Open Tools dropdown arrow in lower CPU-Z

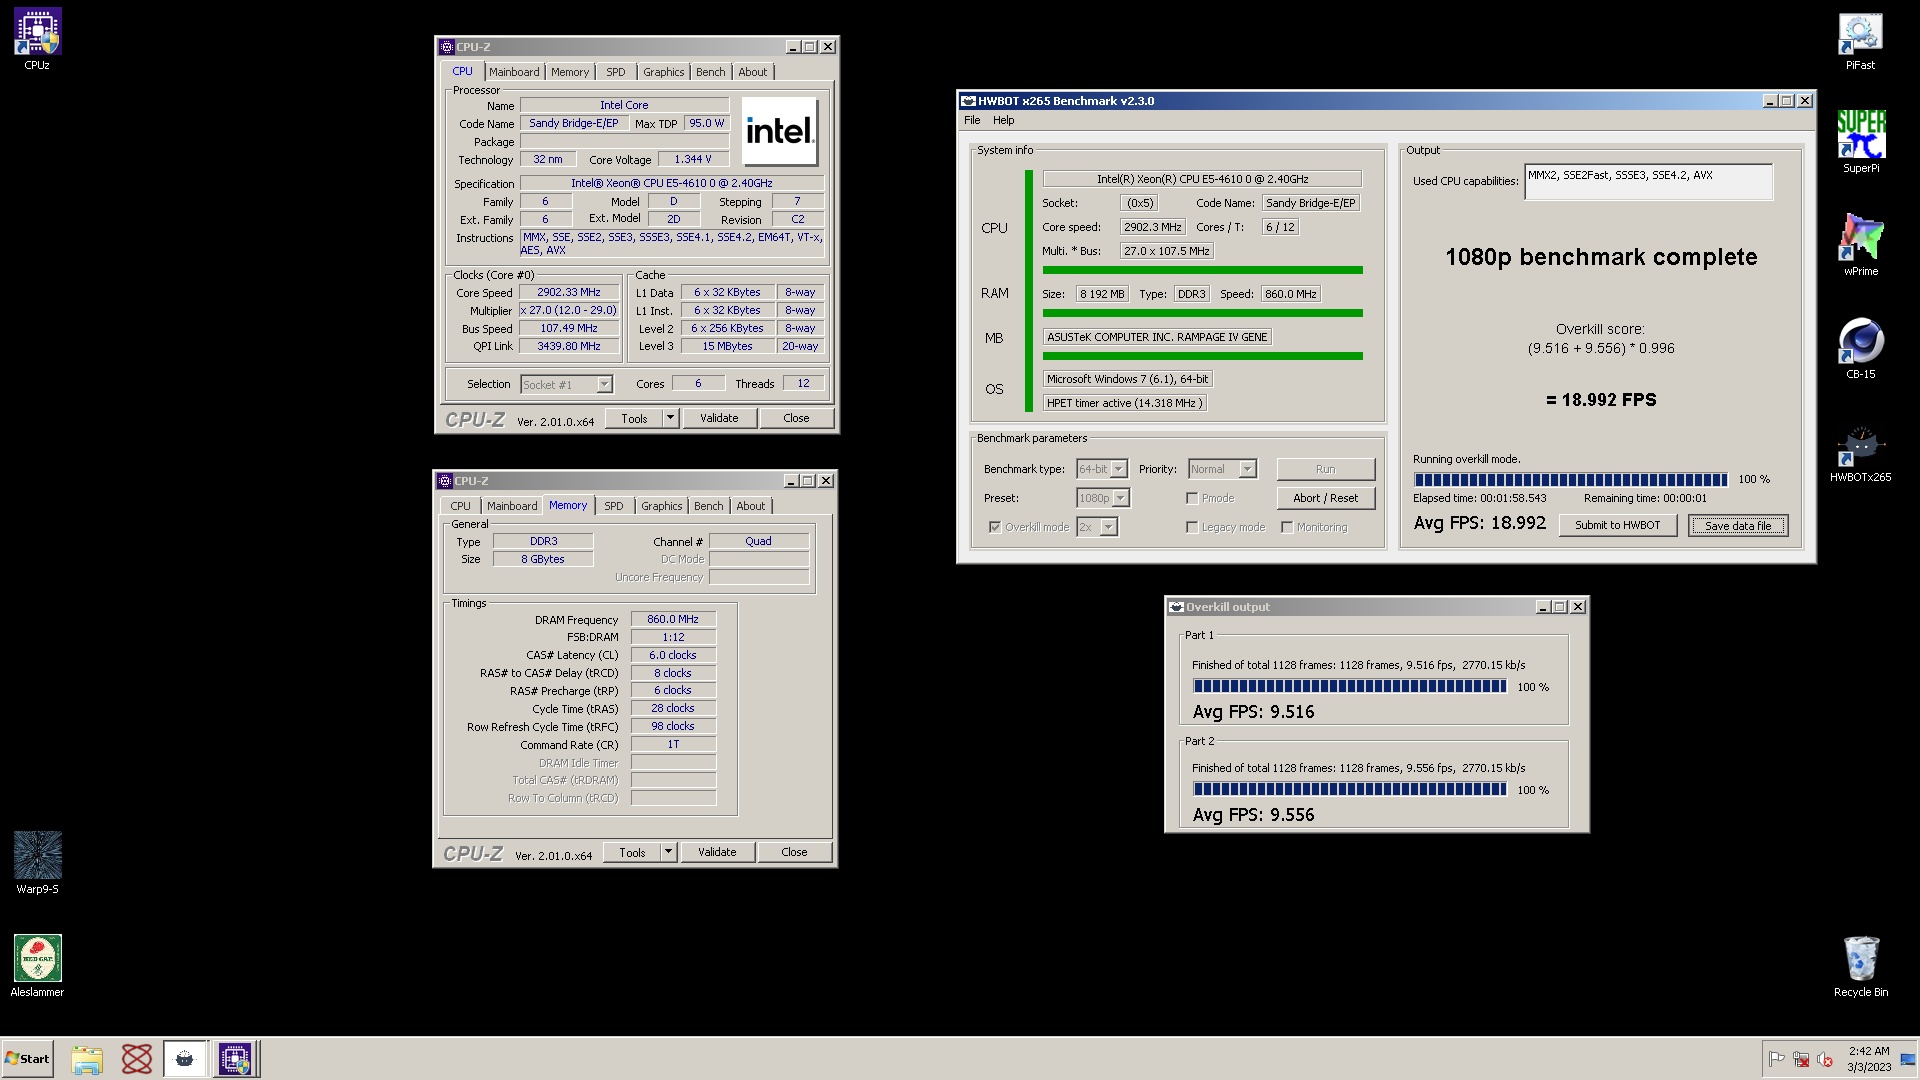pyautogui.click(x=668, y=852)
